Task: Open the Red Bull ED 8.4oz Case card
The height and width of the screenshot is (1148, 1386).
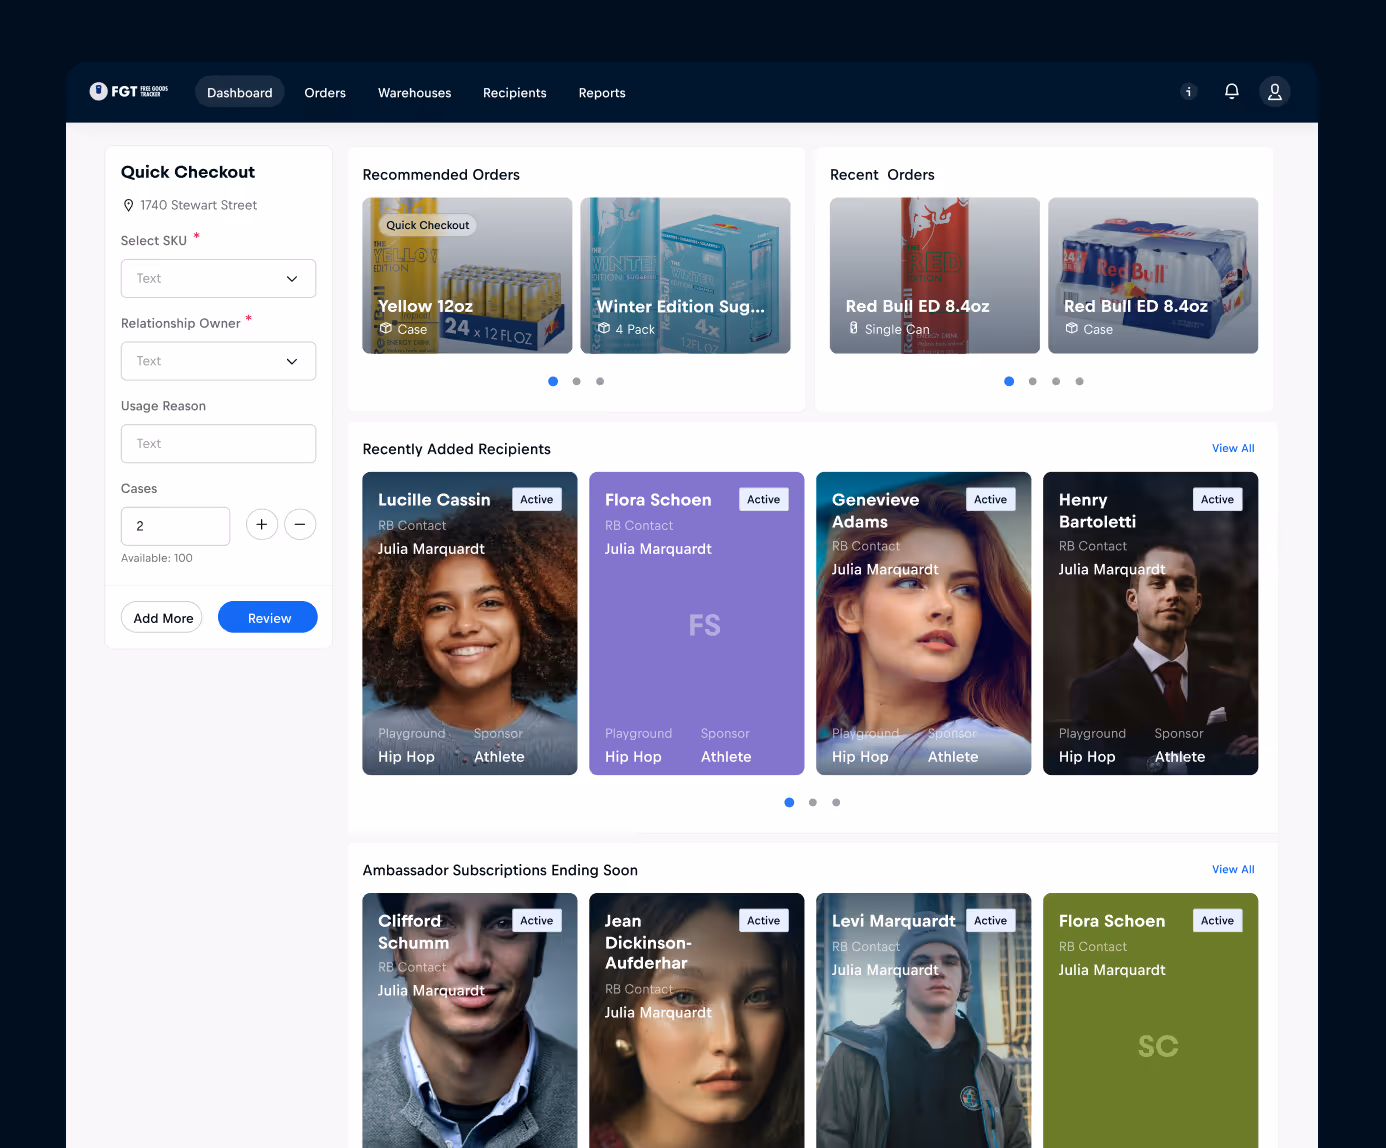Action: (x=1153, y=276)
